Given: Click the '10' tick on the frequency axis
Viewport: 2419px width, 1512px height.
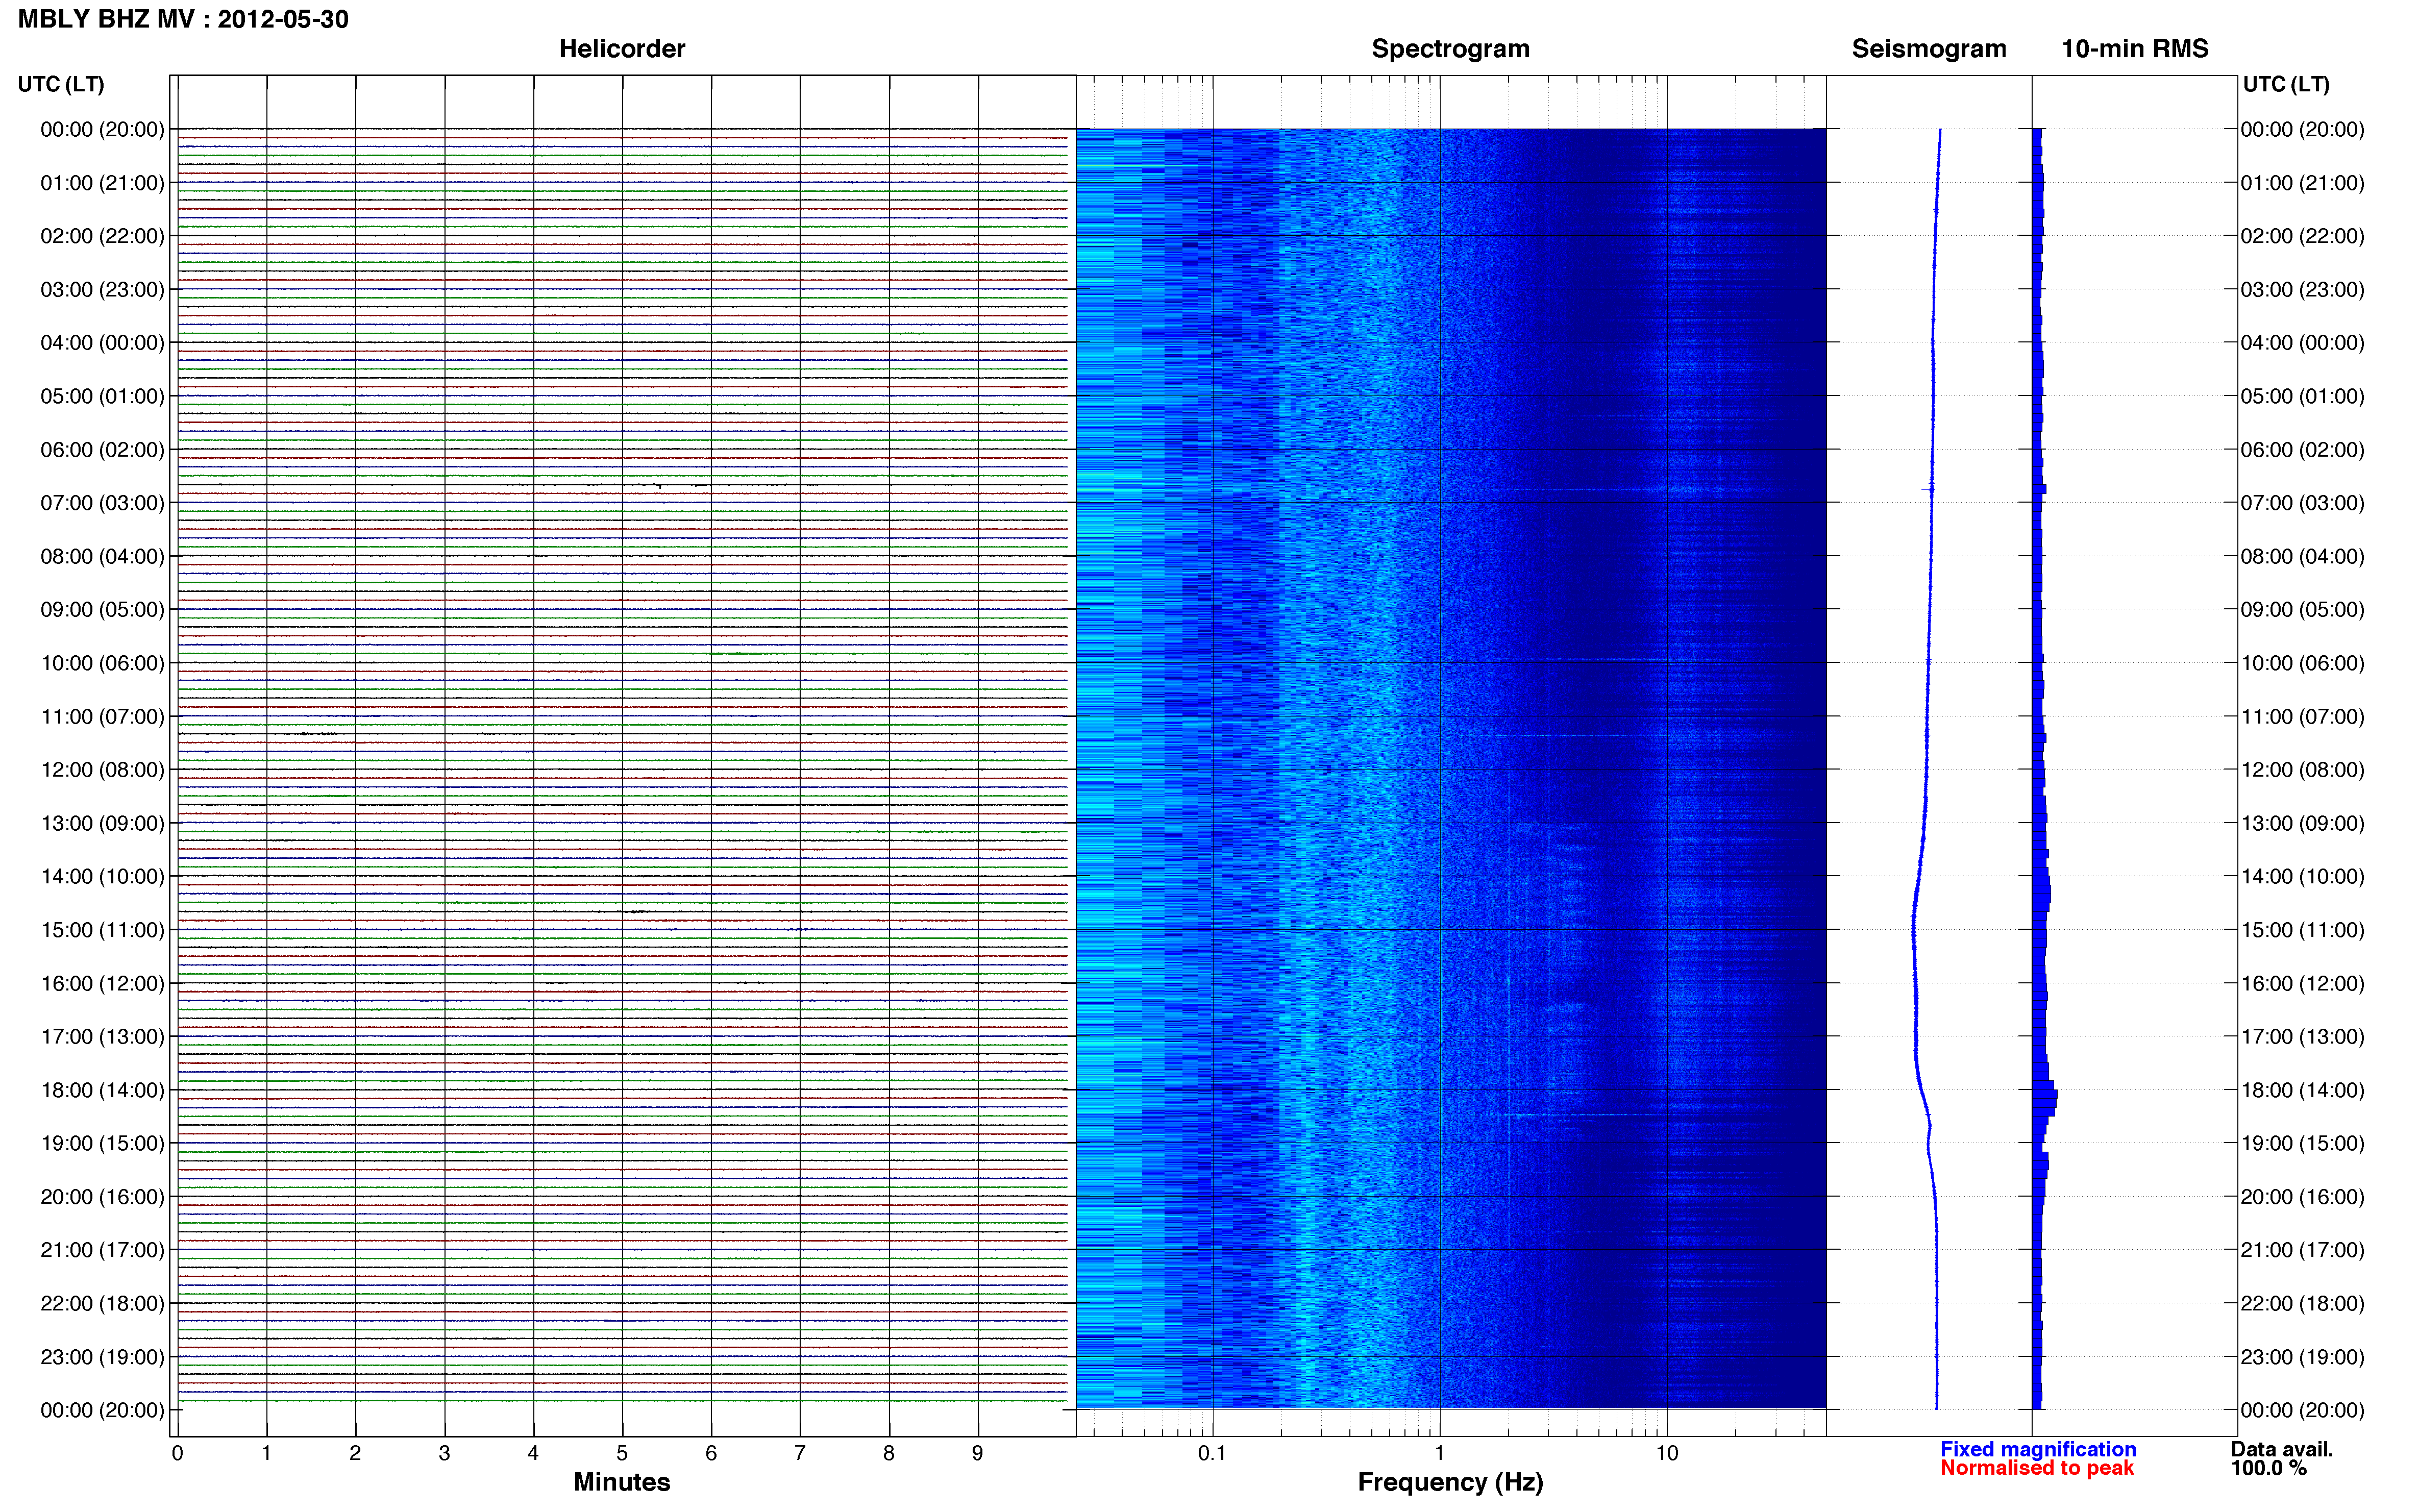Looking at the screenshot, I should (1667, 1453).
